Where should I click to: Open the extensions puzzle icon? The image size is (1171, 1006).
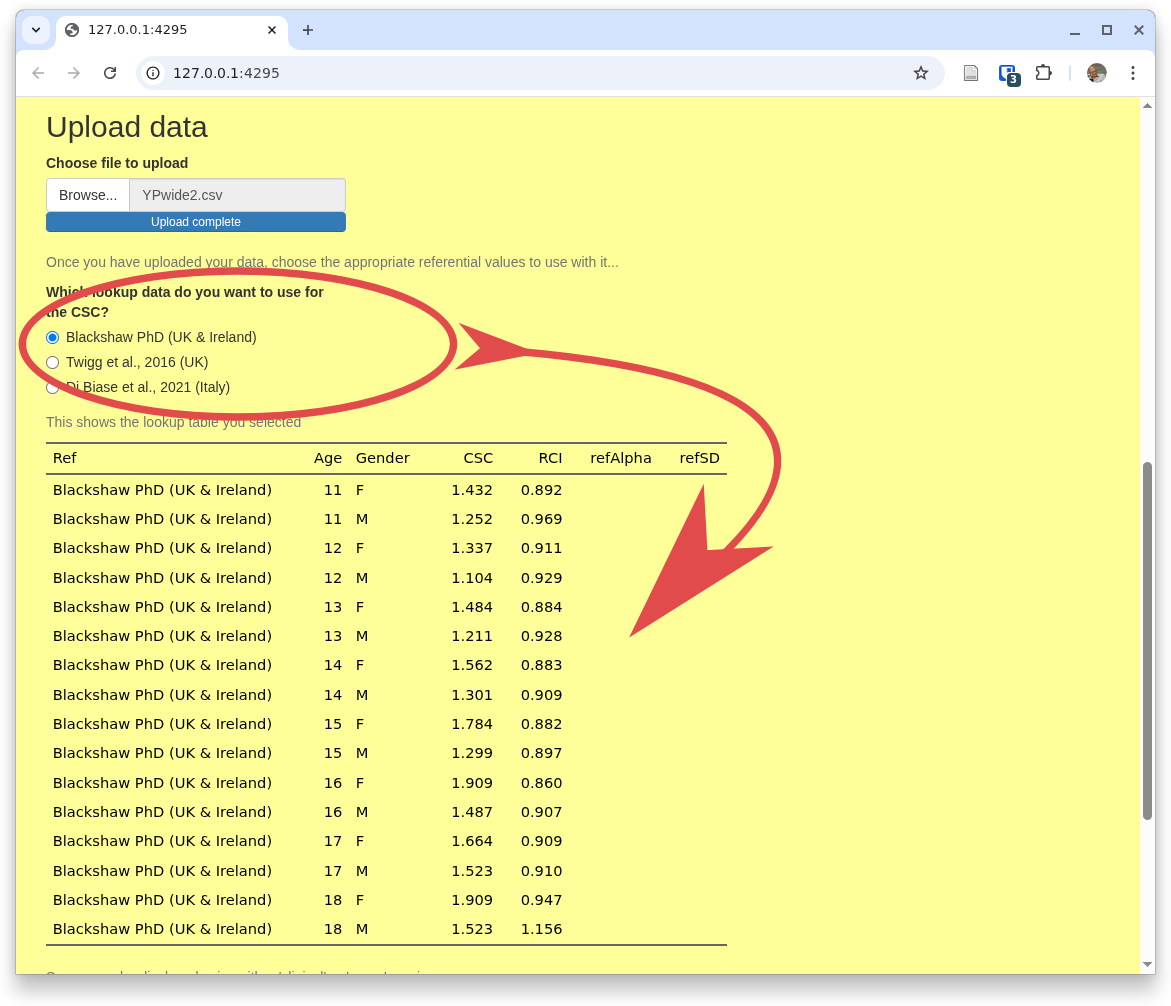coord(1043,73)
